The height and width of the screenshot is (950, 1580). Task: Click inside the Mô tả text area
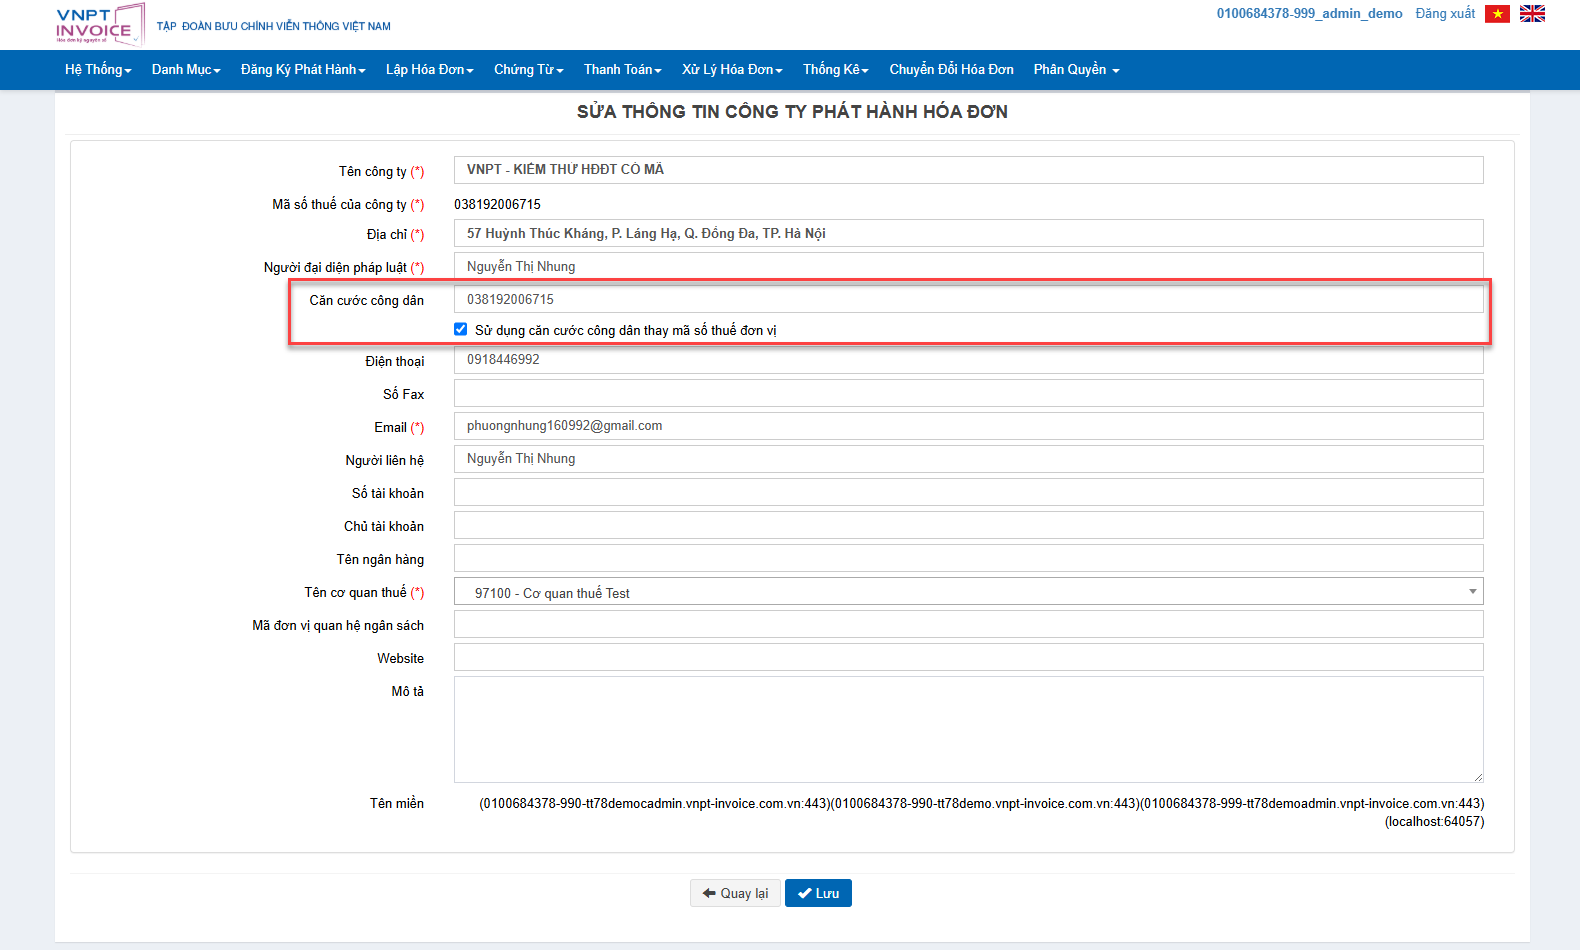pos(968,729)
